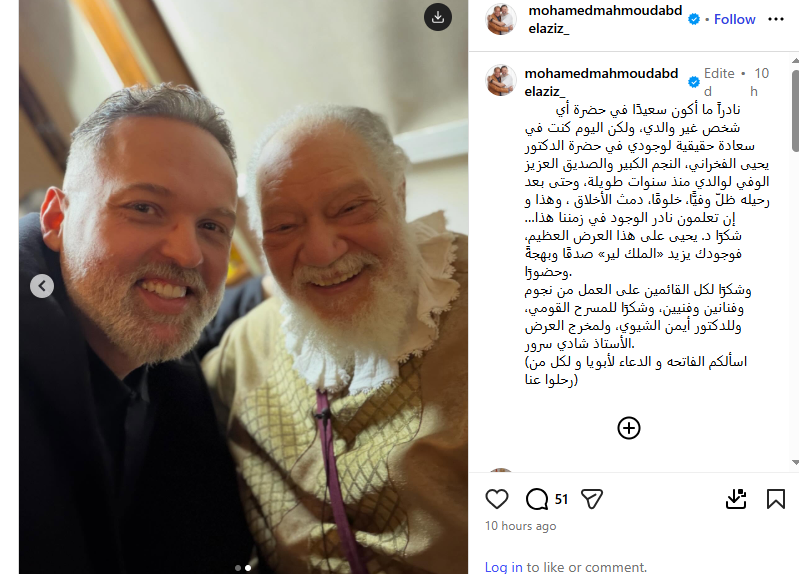The height and width of the screenshot is (574, 799).
Task: Follow the mohamedmahmoudabdelaziz_ account
Action: pos(734,19)
